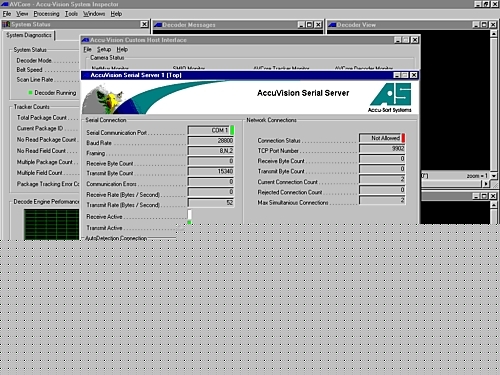Open the File menu in AVCore window
The height and width of the screenshot is (375, 500).
[7, 14]
